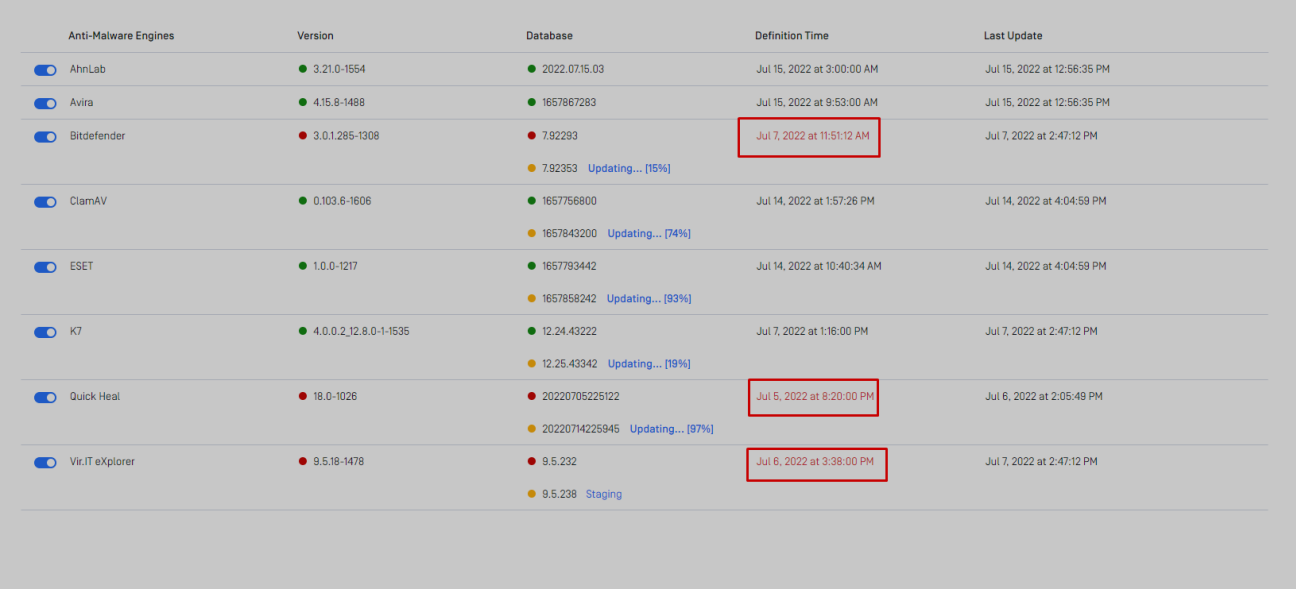
Task: Click the orange dot beside database 9.5.238
Action: coord(532,494)
